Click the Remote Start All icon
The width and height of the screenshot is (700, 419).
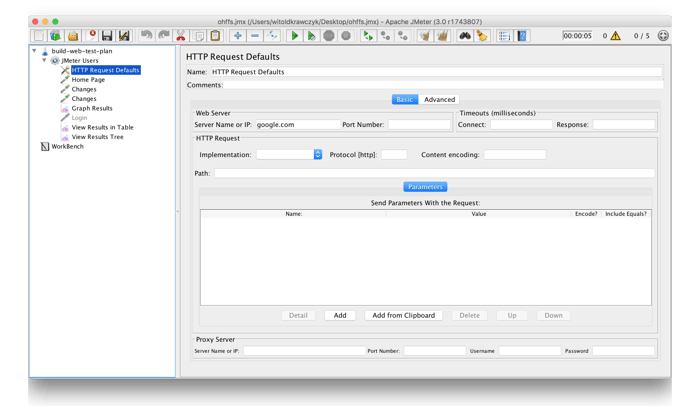click(368, 36)
